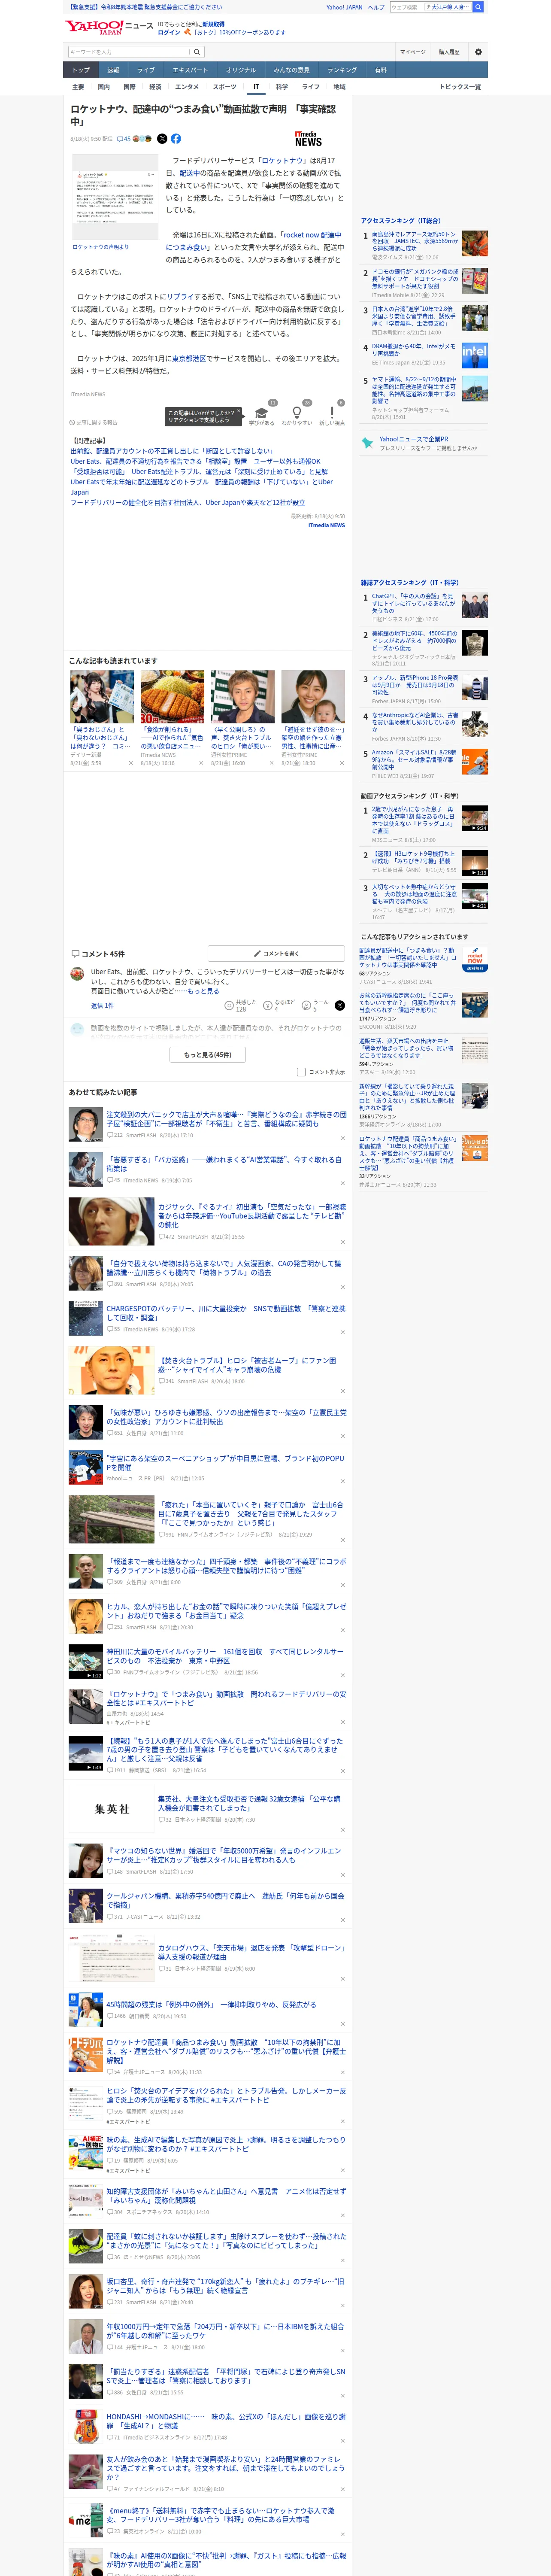Image resolution: width=551 pixels, height=2576 pixels.
Task: Click the 集英社 logo article thumbnail
Action: click(112, 1809)
